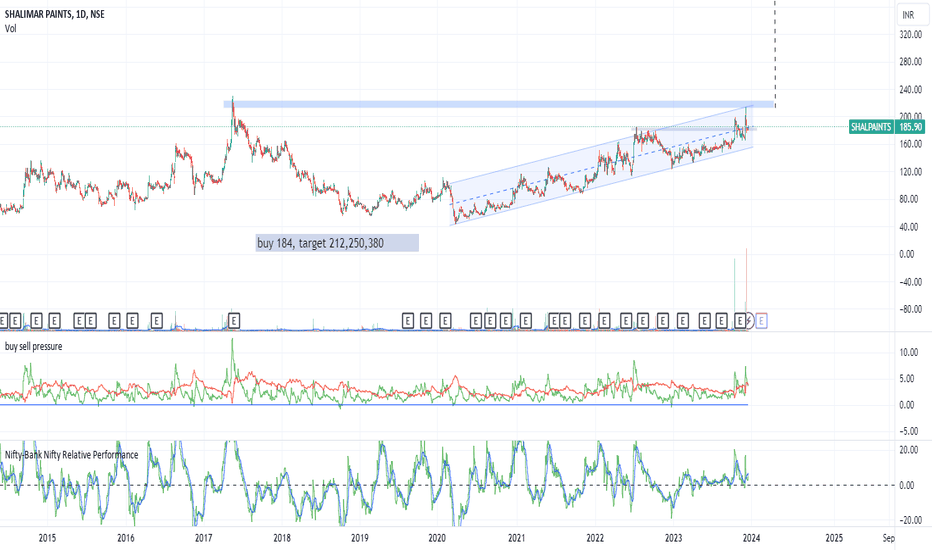Select the rising parallel channel drawing

601,165
